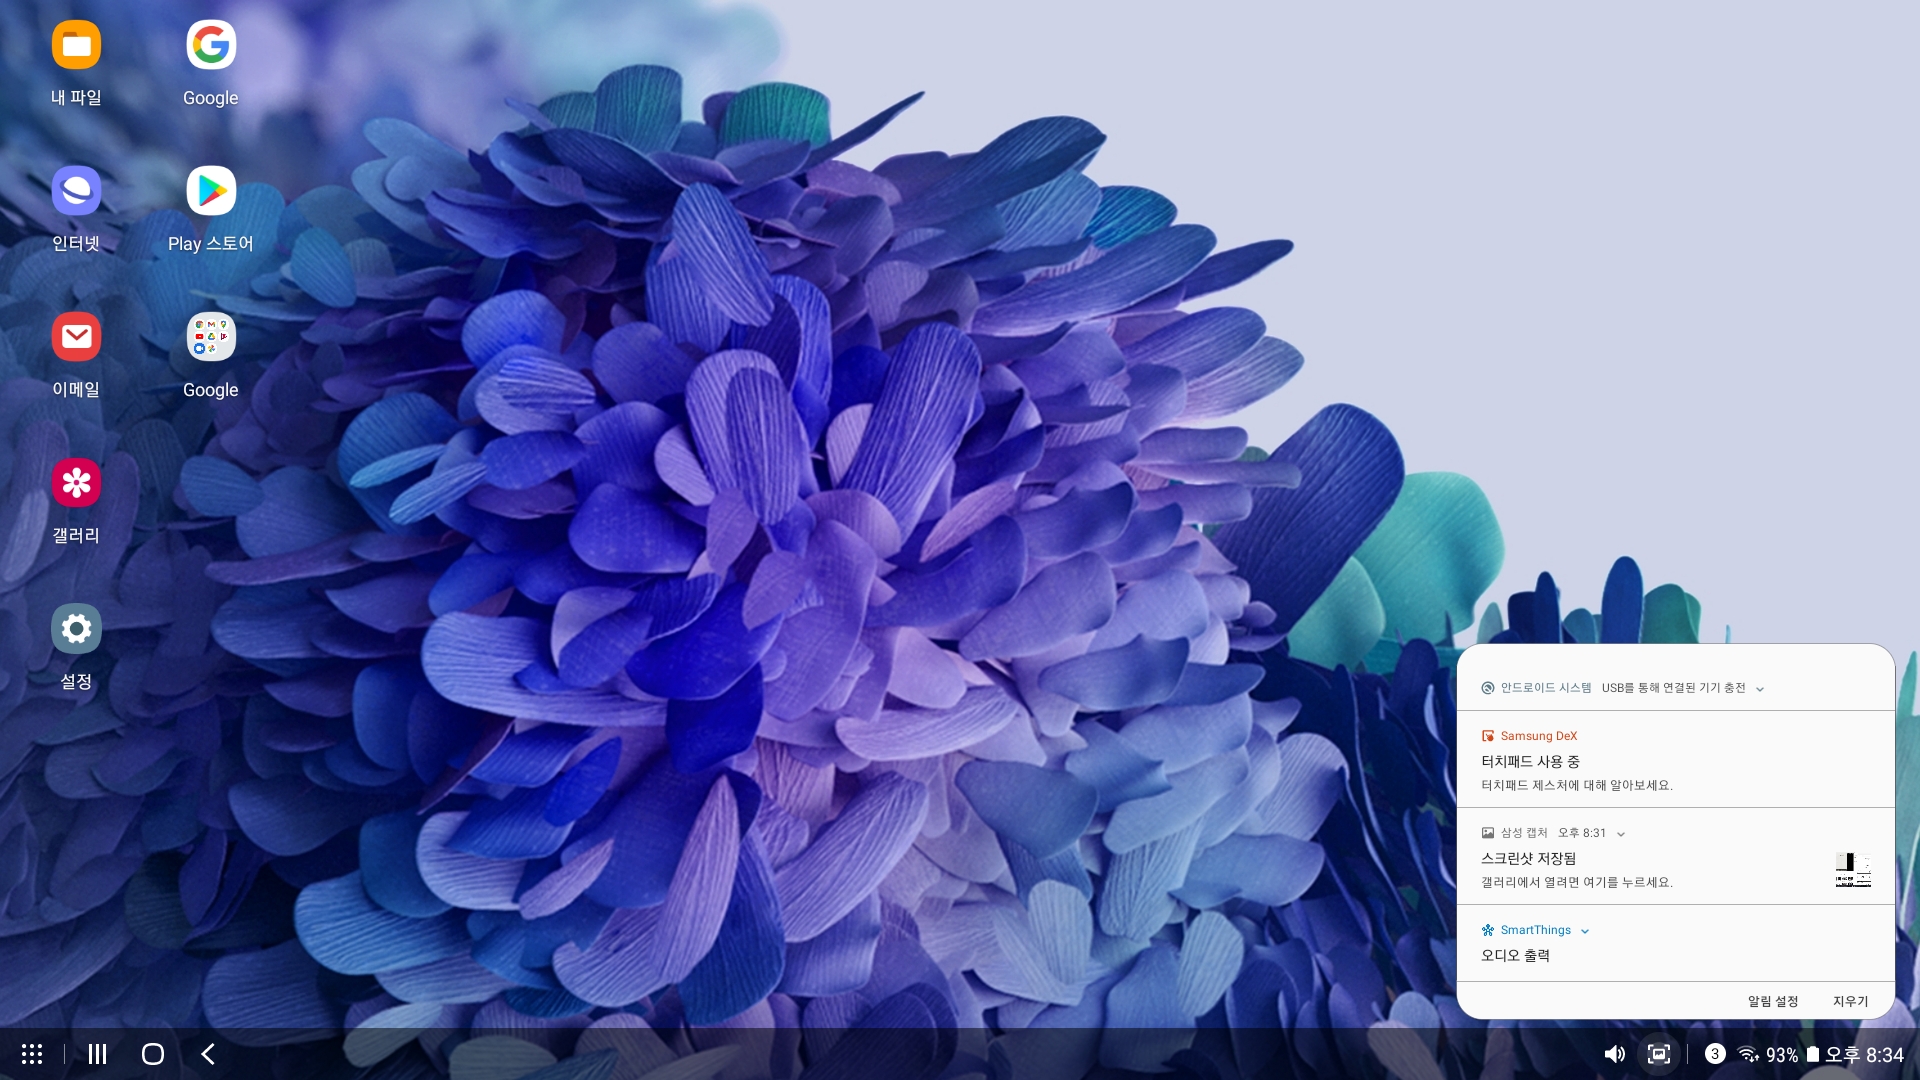Open the 내 파일 (My Files) app
1920x1080 pixels.
tap(76, 45)
